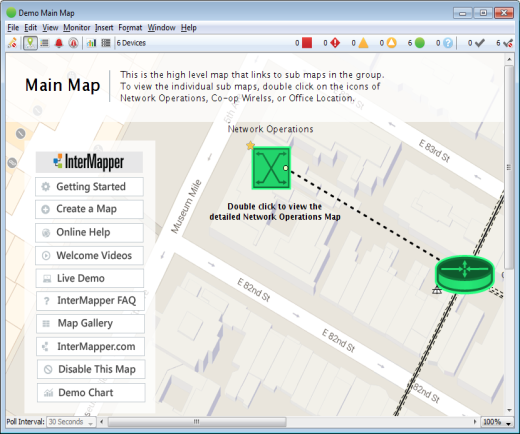Click the orange triangle alarm-status filter
The image size is (520, 434).
(x=363, y=43)
